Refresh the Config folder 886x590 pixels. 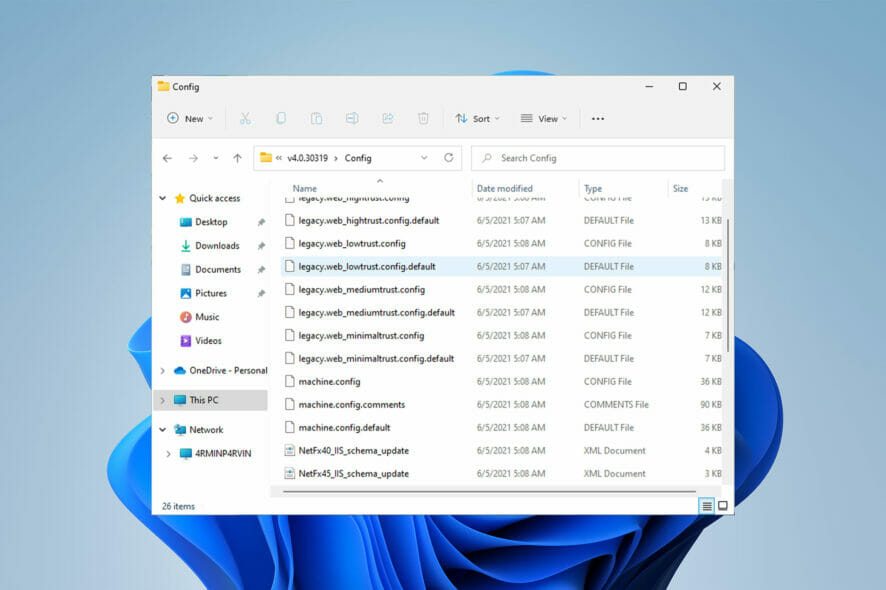(449, 158)
